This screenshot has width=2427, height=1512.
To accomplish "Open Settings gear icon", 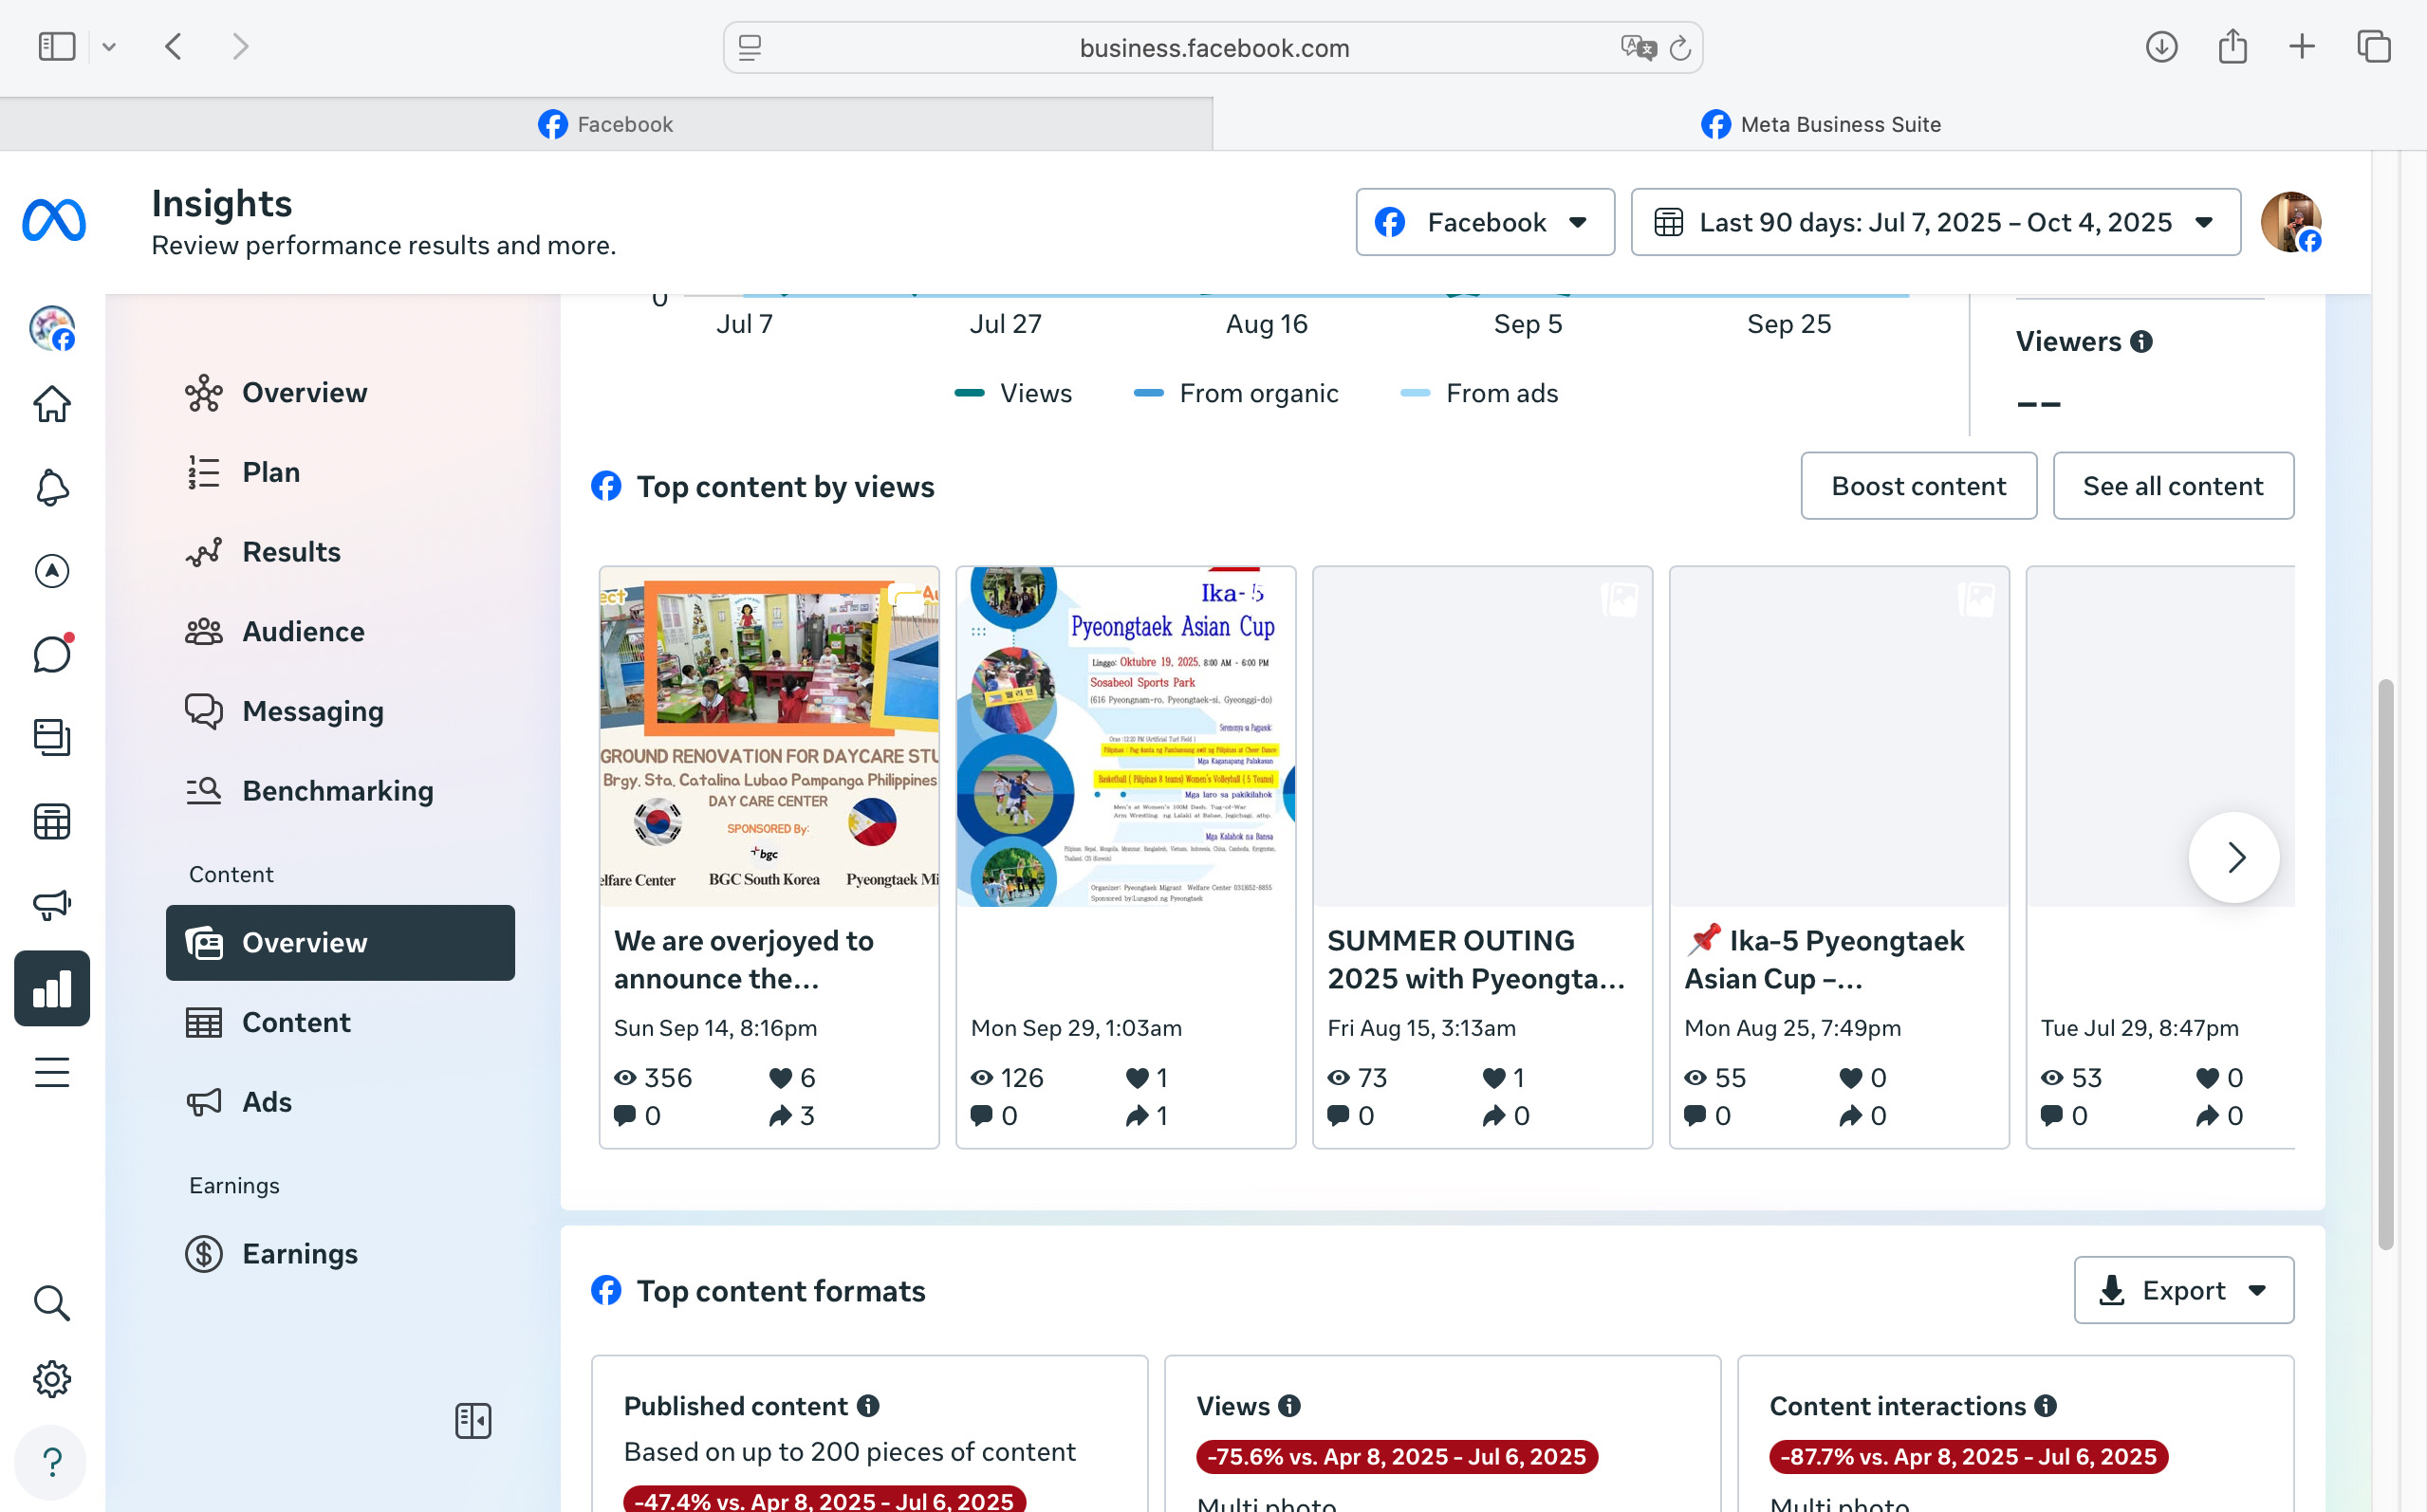I will 52,1379.
